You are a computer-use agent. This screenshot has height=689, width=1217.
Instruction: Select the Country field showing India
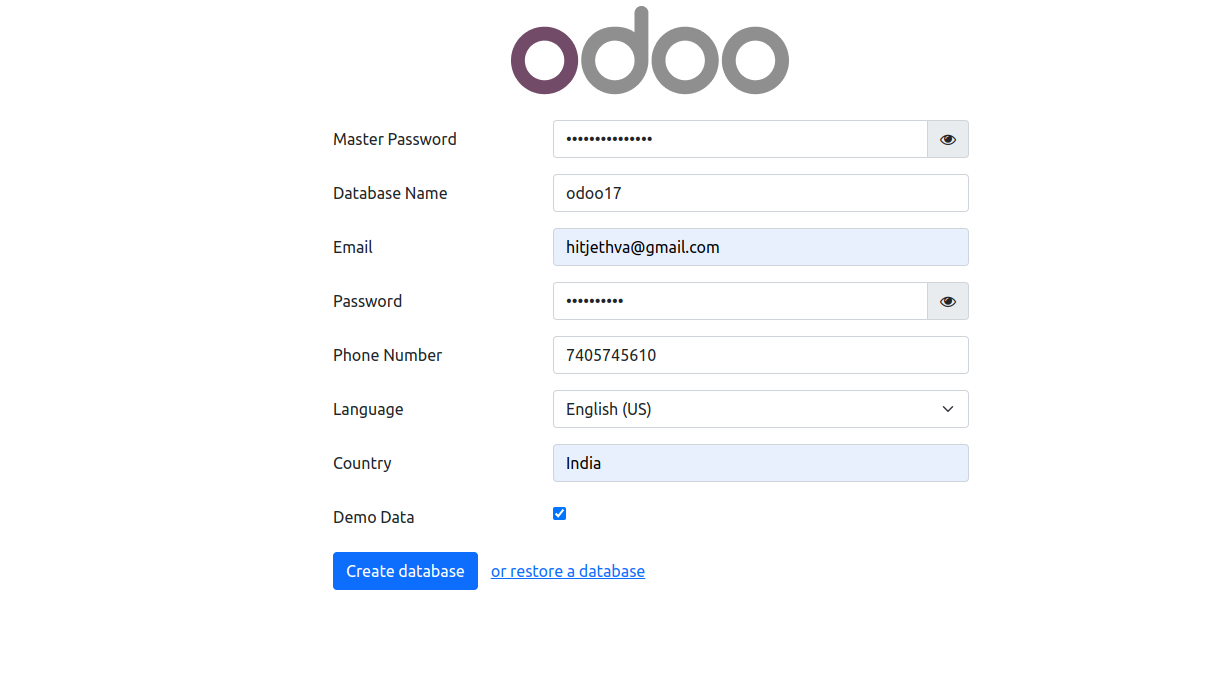(760, 463)
